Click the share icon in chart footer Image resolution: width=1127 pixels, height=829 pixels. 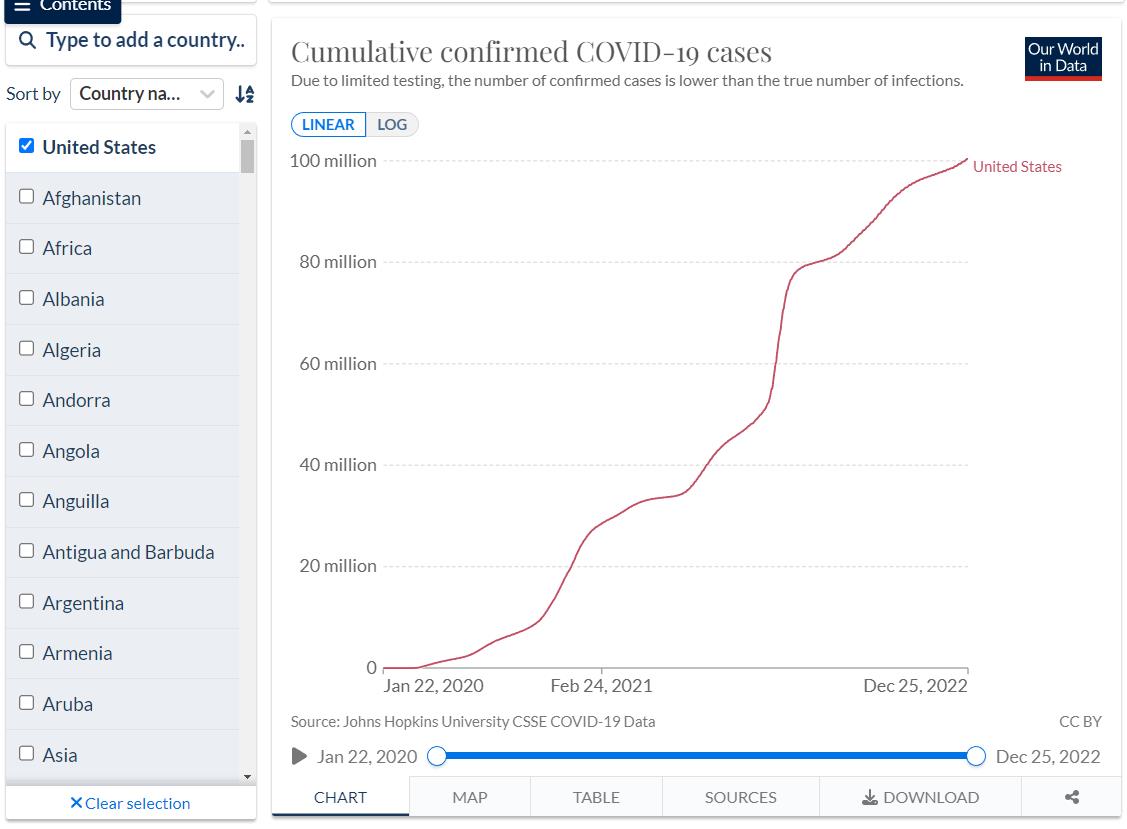point(1071,797)
